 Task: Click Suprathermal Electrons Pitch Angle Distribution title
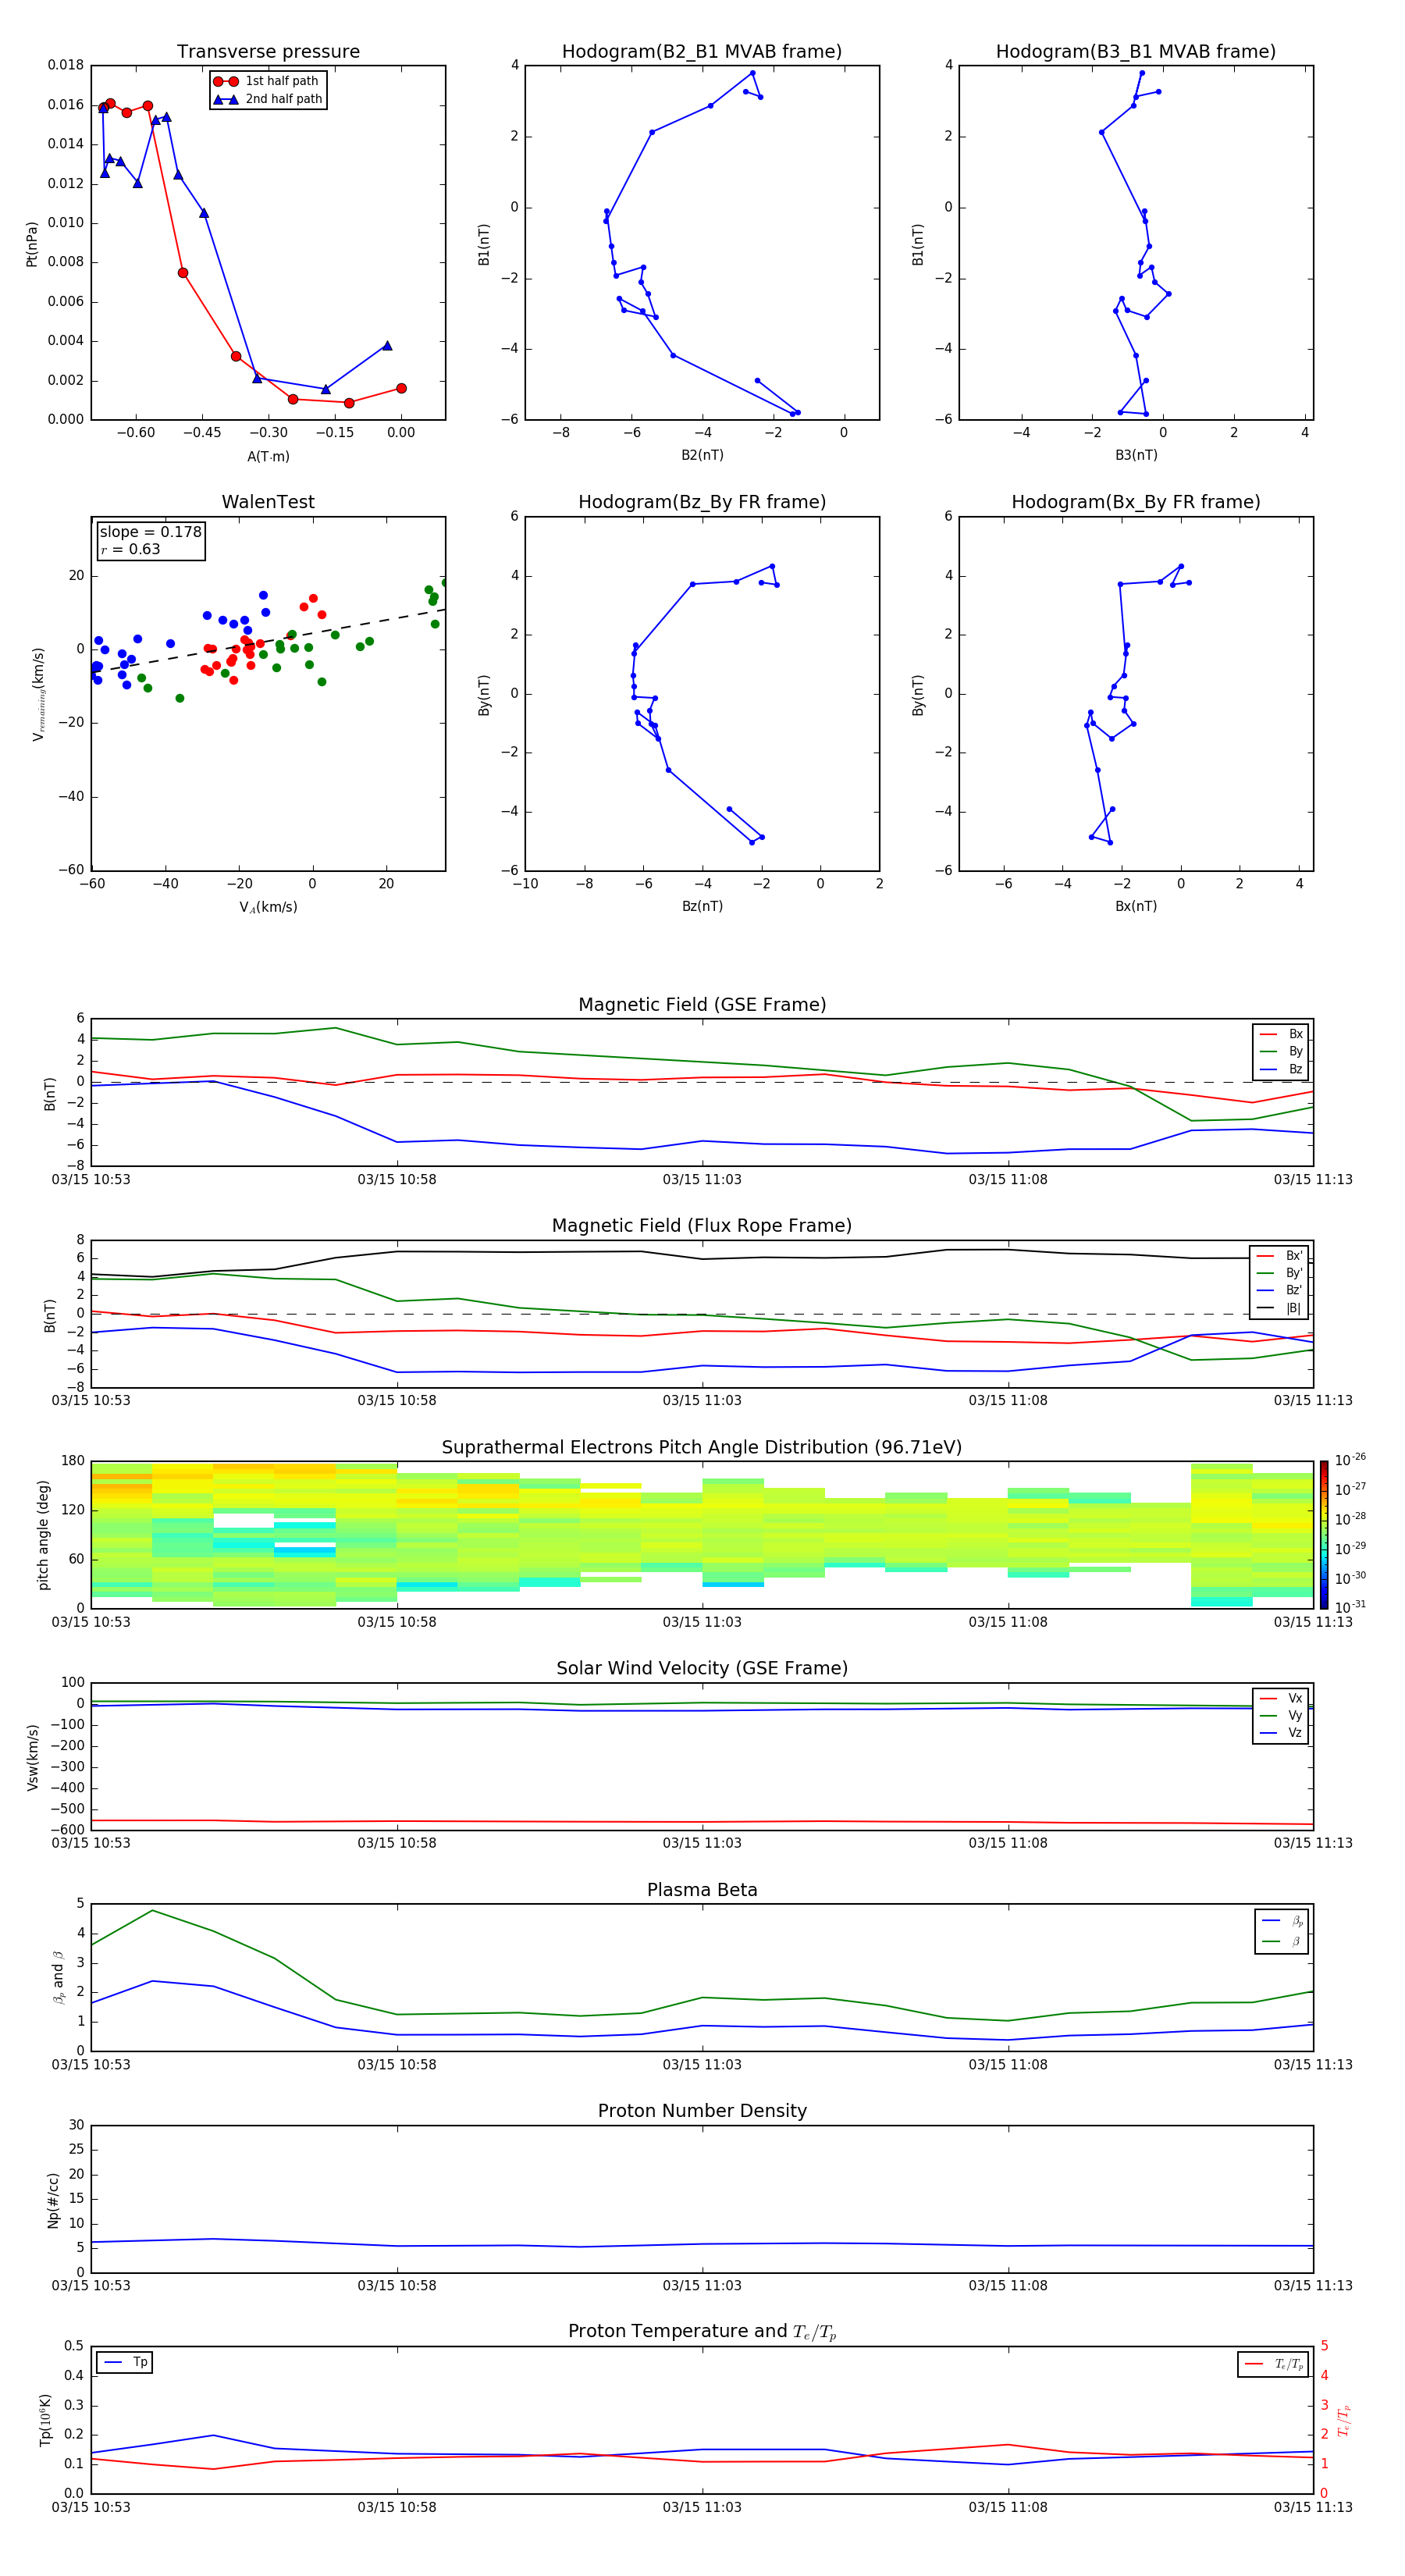coord(702,1447)
